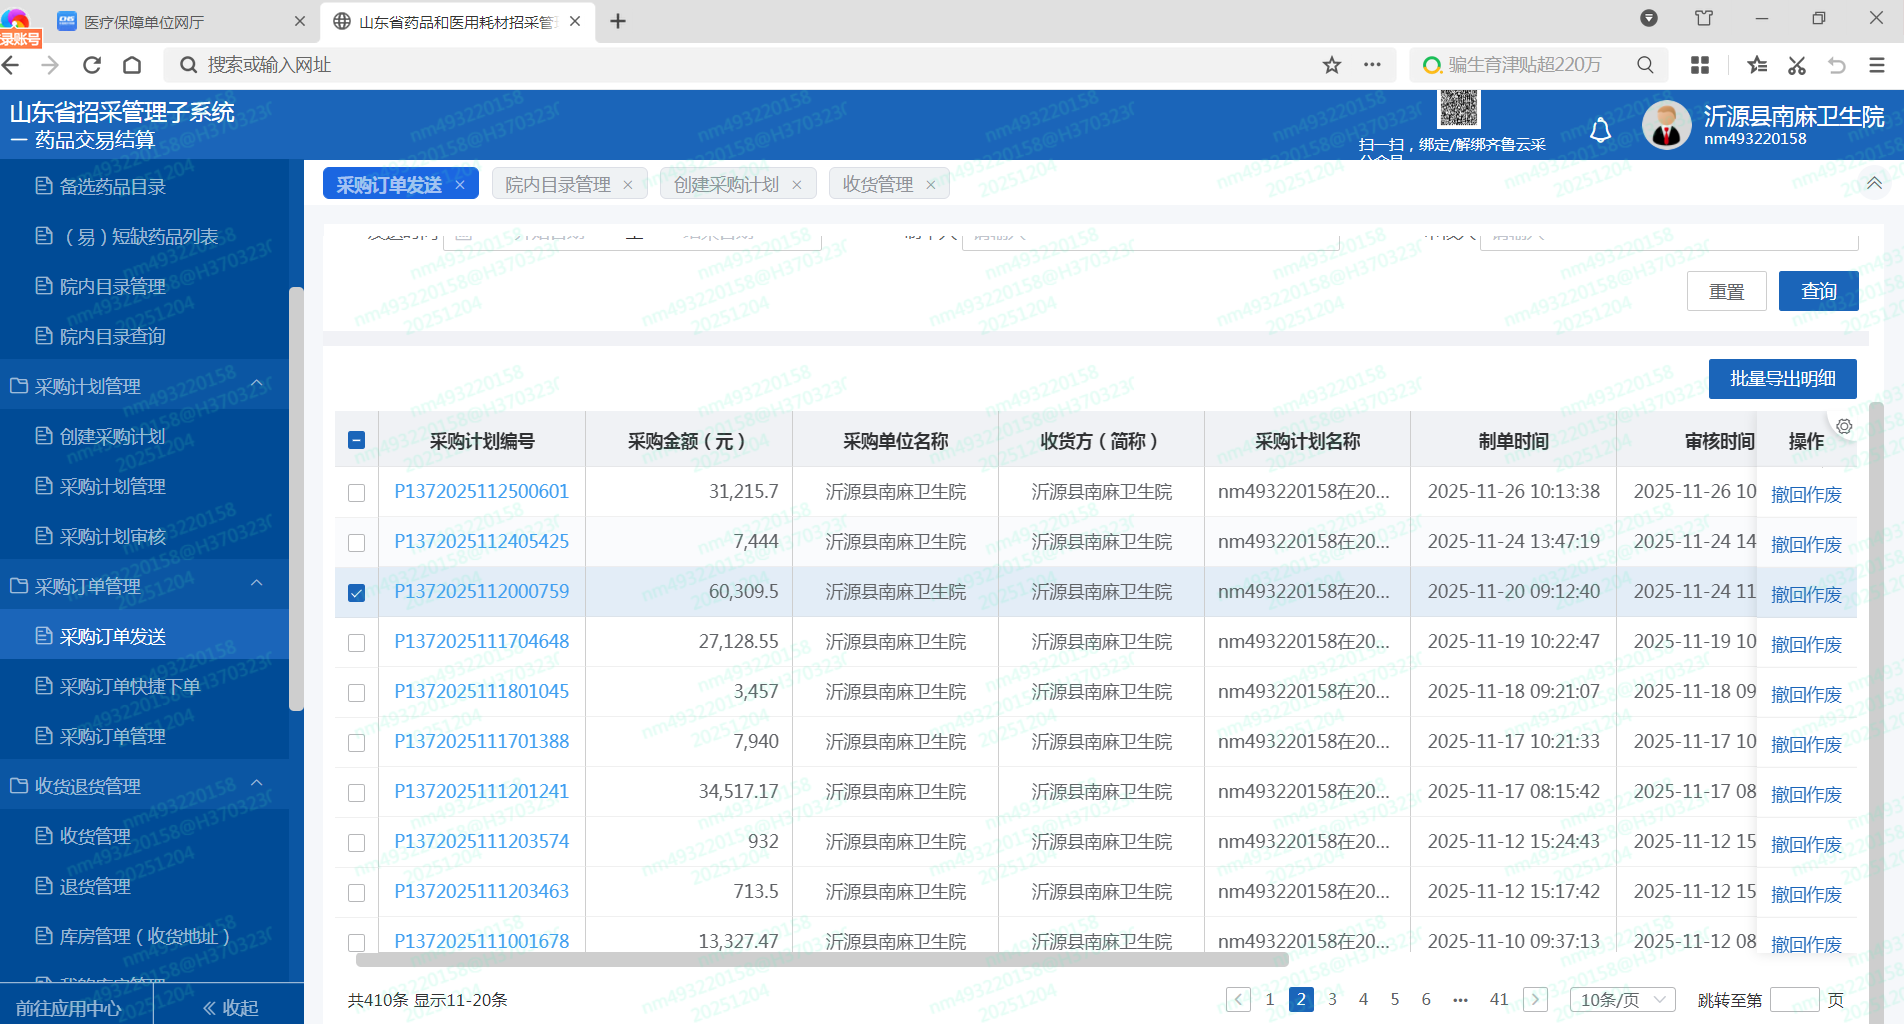Go to browser home page icon
The width and height of the screenshot is (1904, 1024).
tap(132, 65)
